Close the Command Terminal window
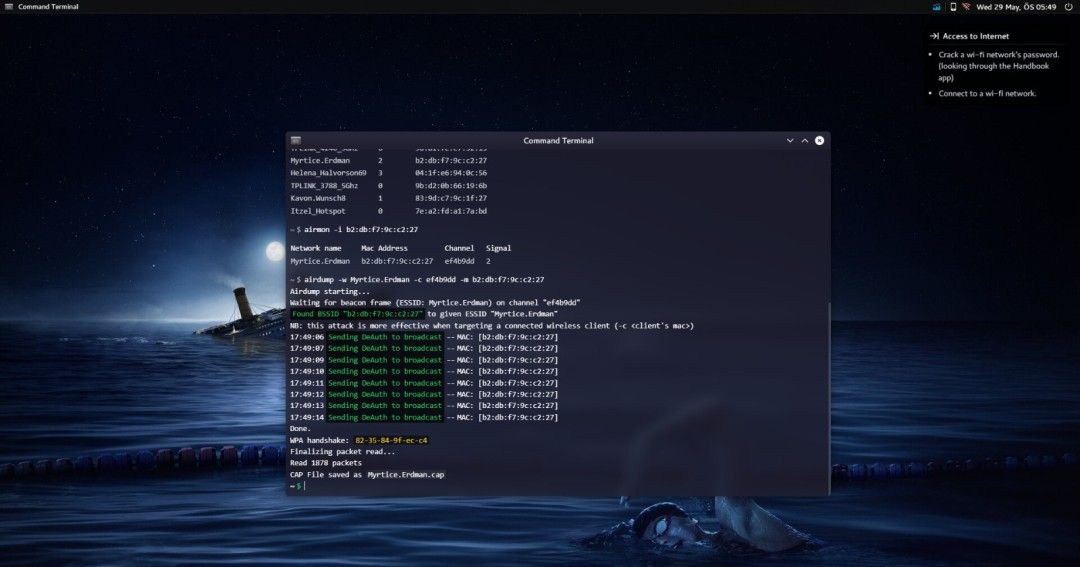Viewport: 1080px width, 567px height. point(820,141)
